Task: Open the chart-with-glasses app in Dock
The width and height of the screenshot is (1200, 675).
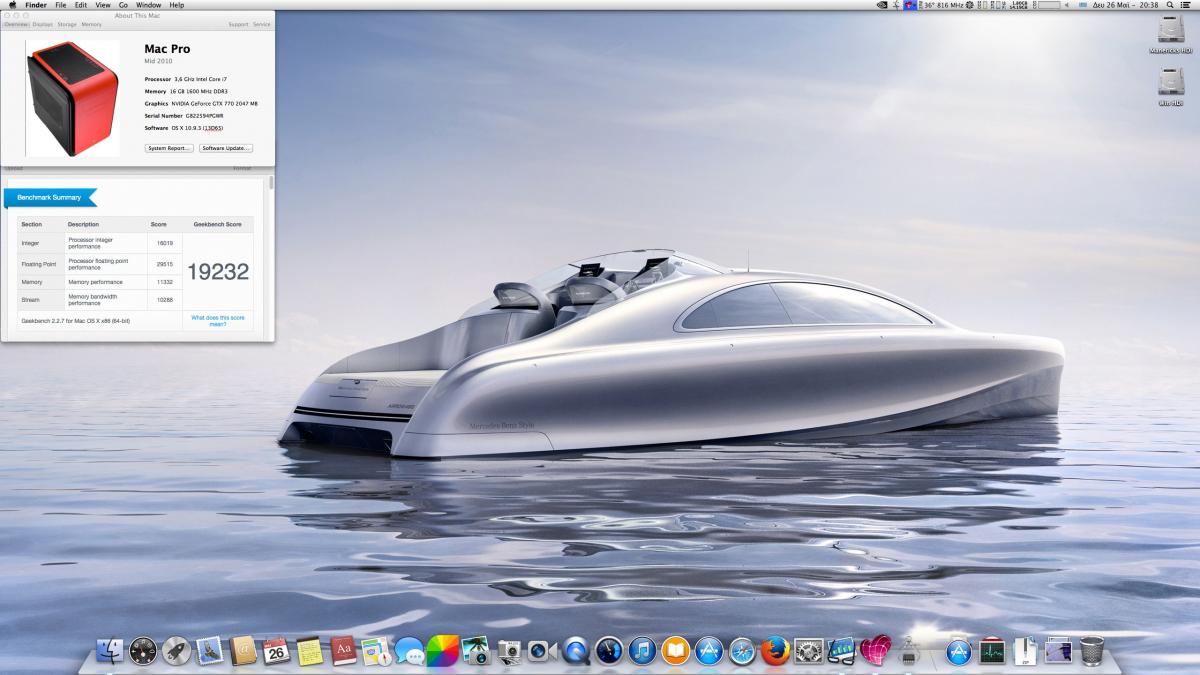Action: click(x=842, y=651)
